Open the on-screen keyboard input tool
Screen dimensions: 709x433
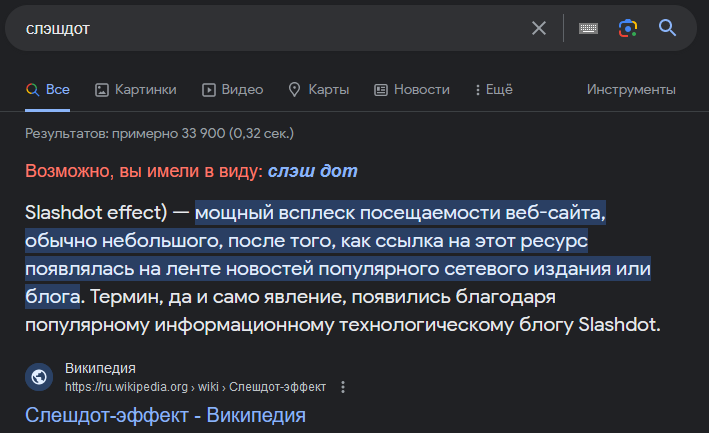[588, 28]
